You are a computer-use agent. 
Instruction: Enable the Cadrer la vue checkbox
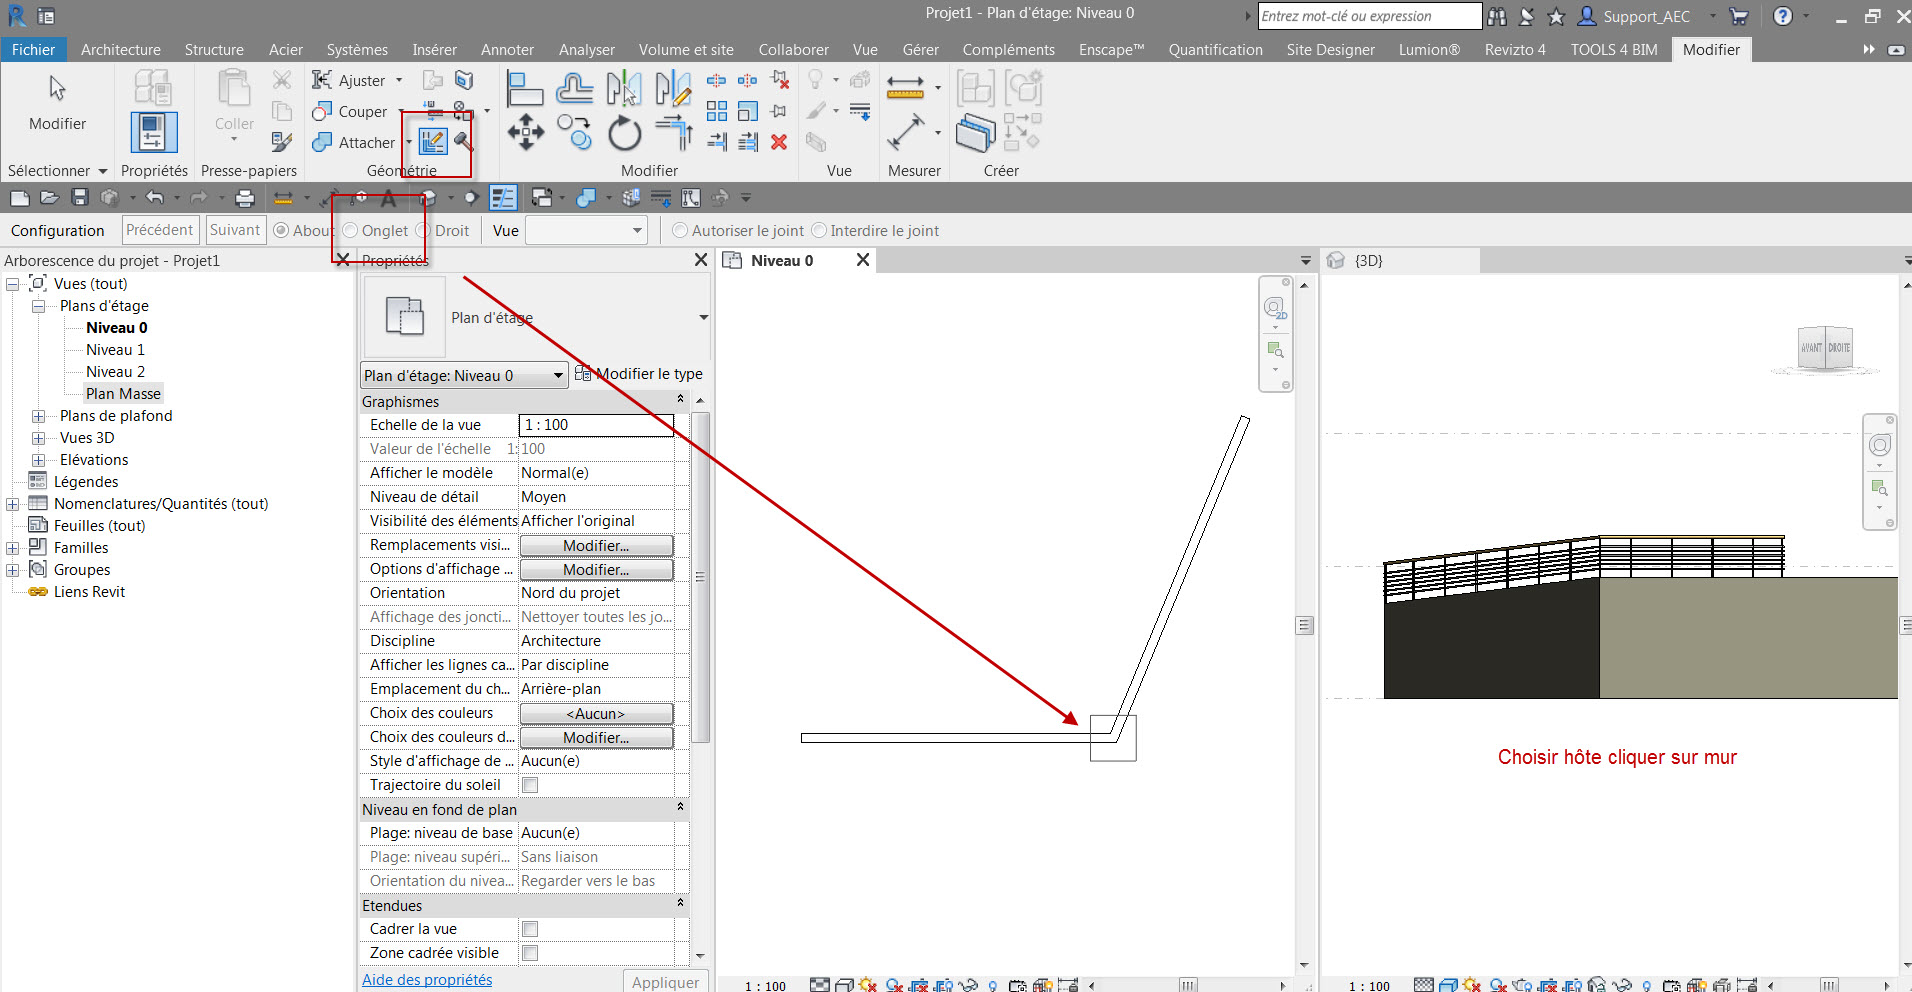(x=530, y=929)
